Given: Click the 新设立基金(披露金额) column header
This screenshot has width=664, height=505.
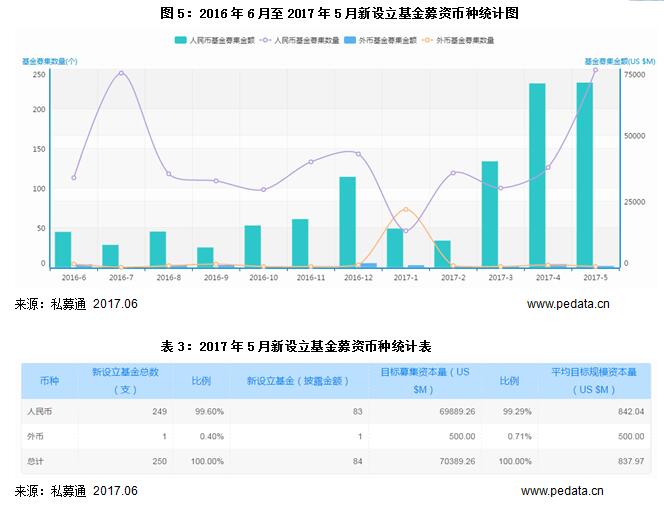Looking at the screenshot, I should pyautogui.click(x=298, y=381).
